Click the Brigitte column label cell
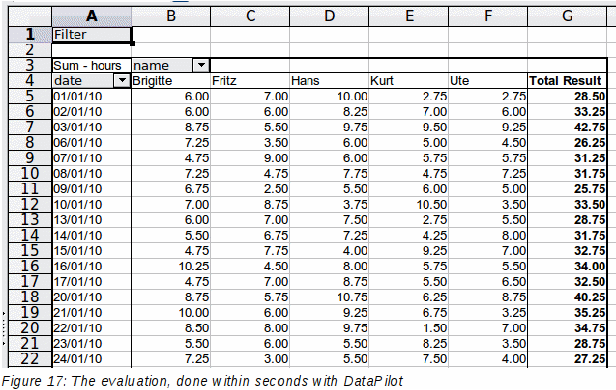 171,81
